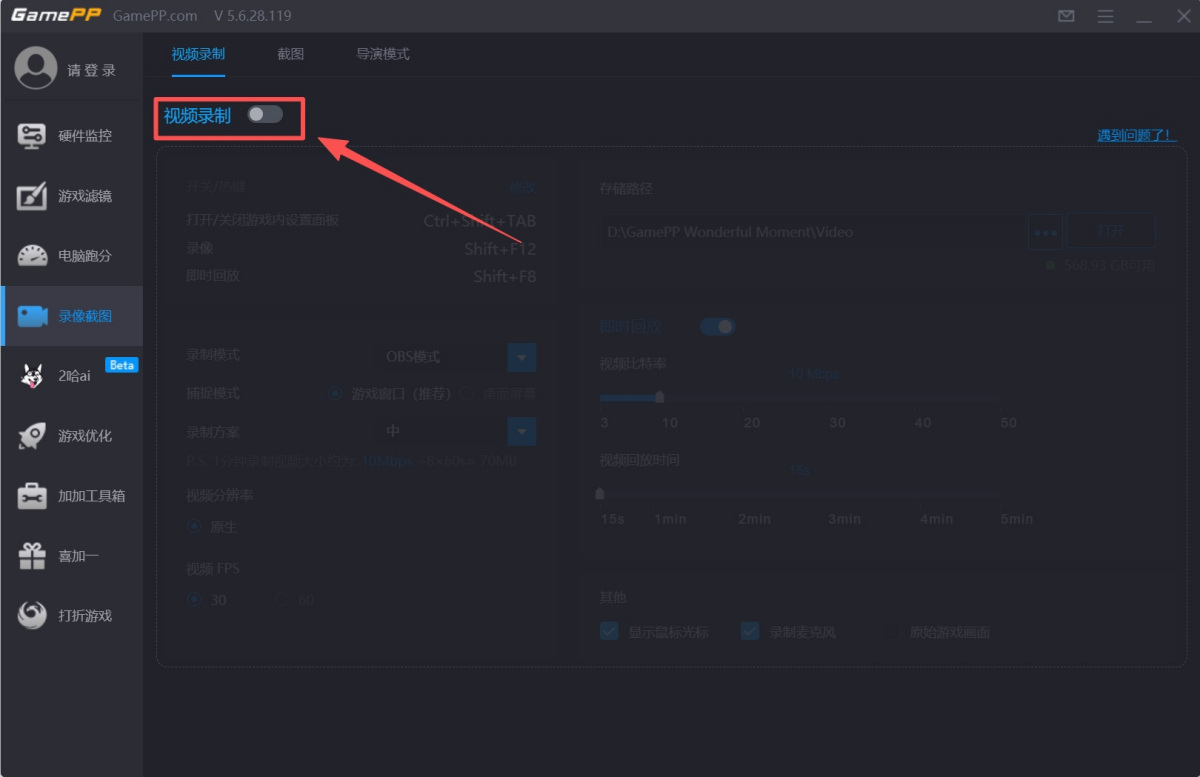Open the hamburger menu in title bar
Screen dimensions: 1200x777
tap(1105, 17)
